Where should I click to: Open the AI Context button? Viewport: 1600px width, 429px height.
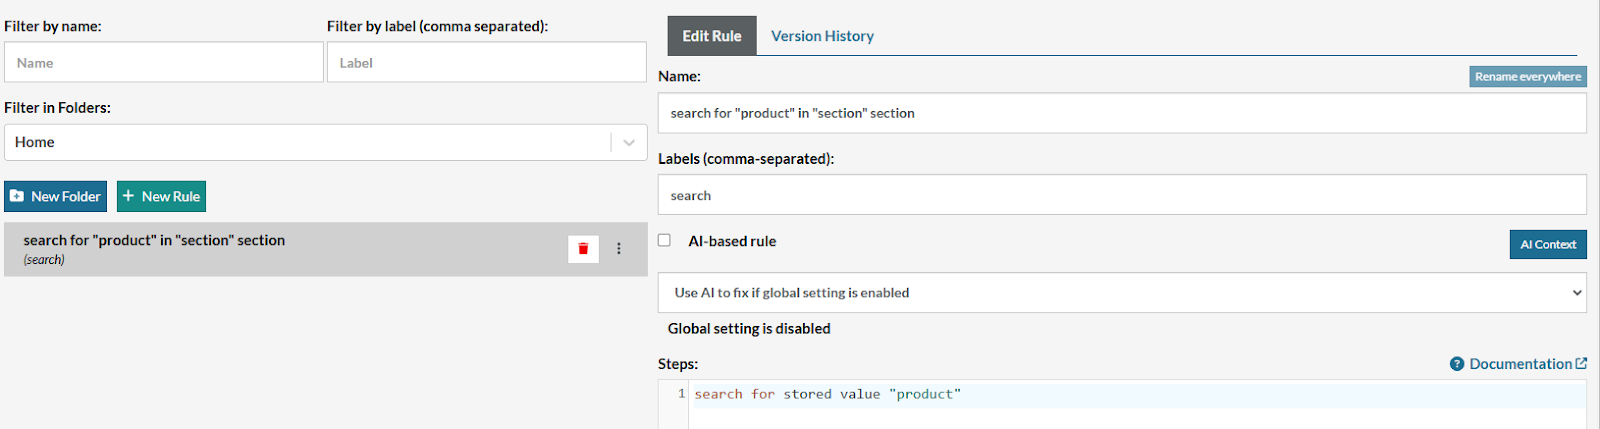coord(1547,245)
